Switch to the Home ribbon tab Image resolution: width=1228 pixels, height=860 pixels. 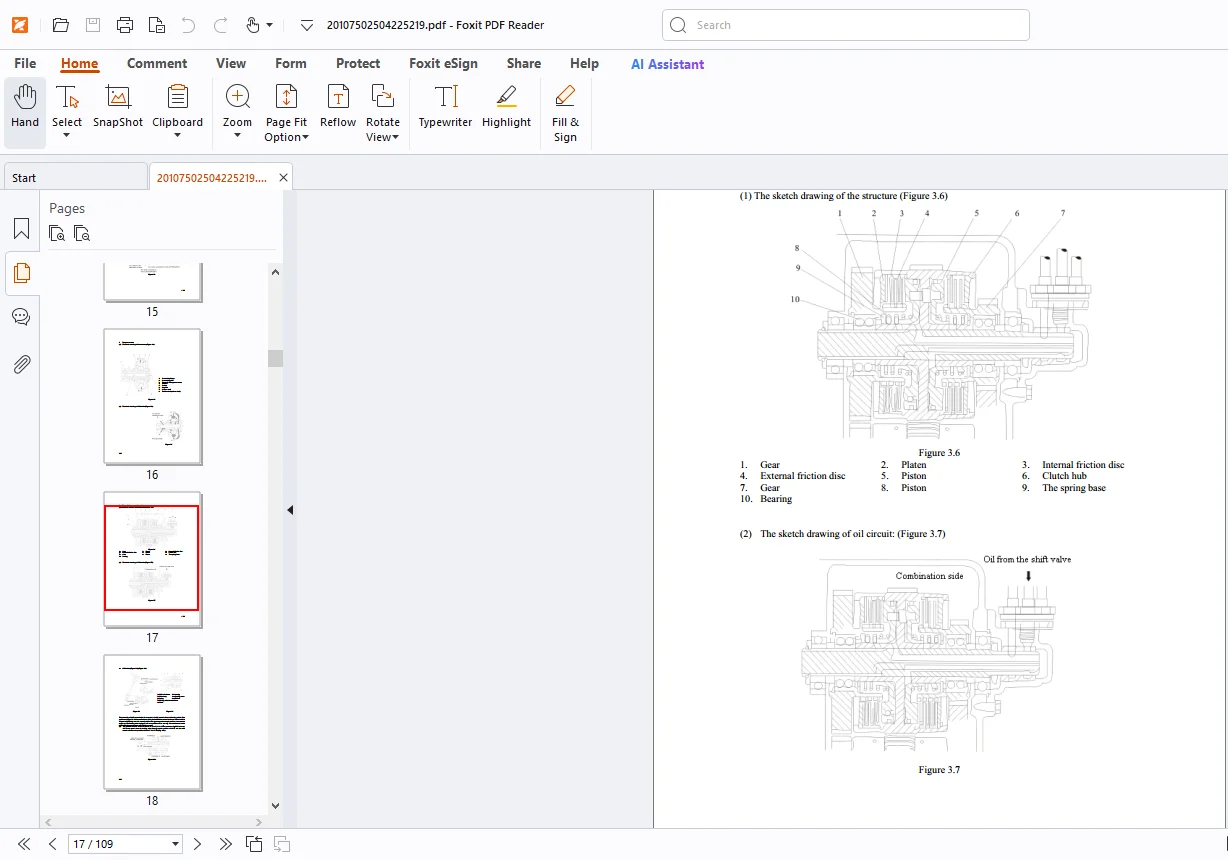tap(79, 63)
